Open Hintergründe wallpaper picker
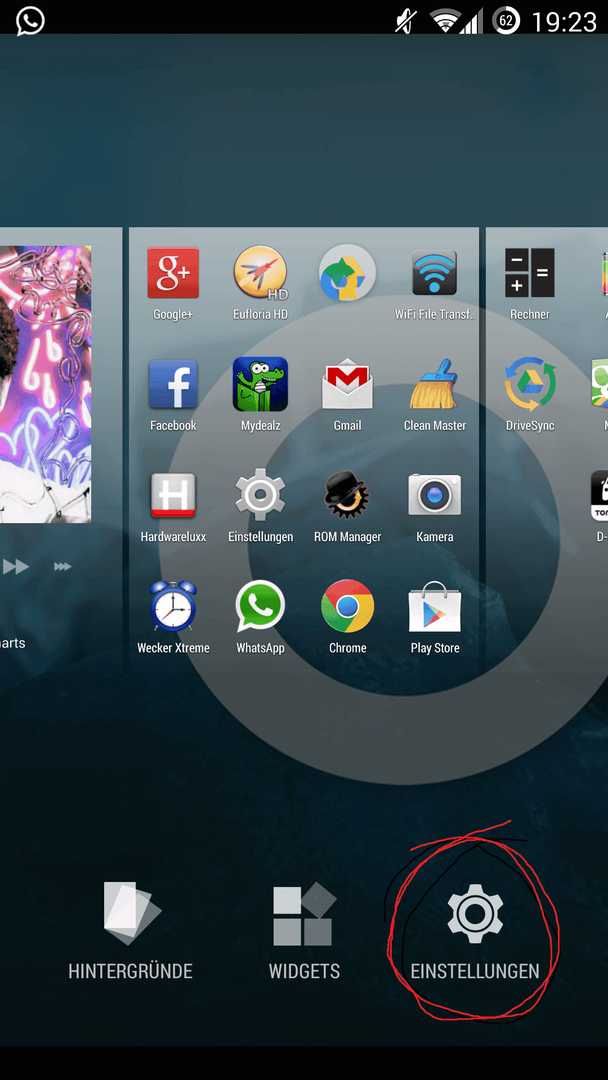Image resolution: width=608 pixels, height=1080 pixels. (130, 931)
